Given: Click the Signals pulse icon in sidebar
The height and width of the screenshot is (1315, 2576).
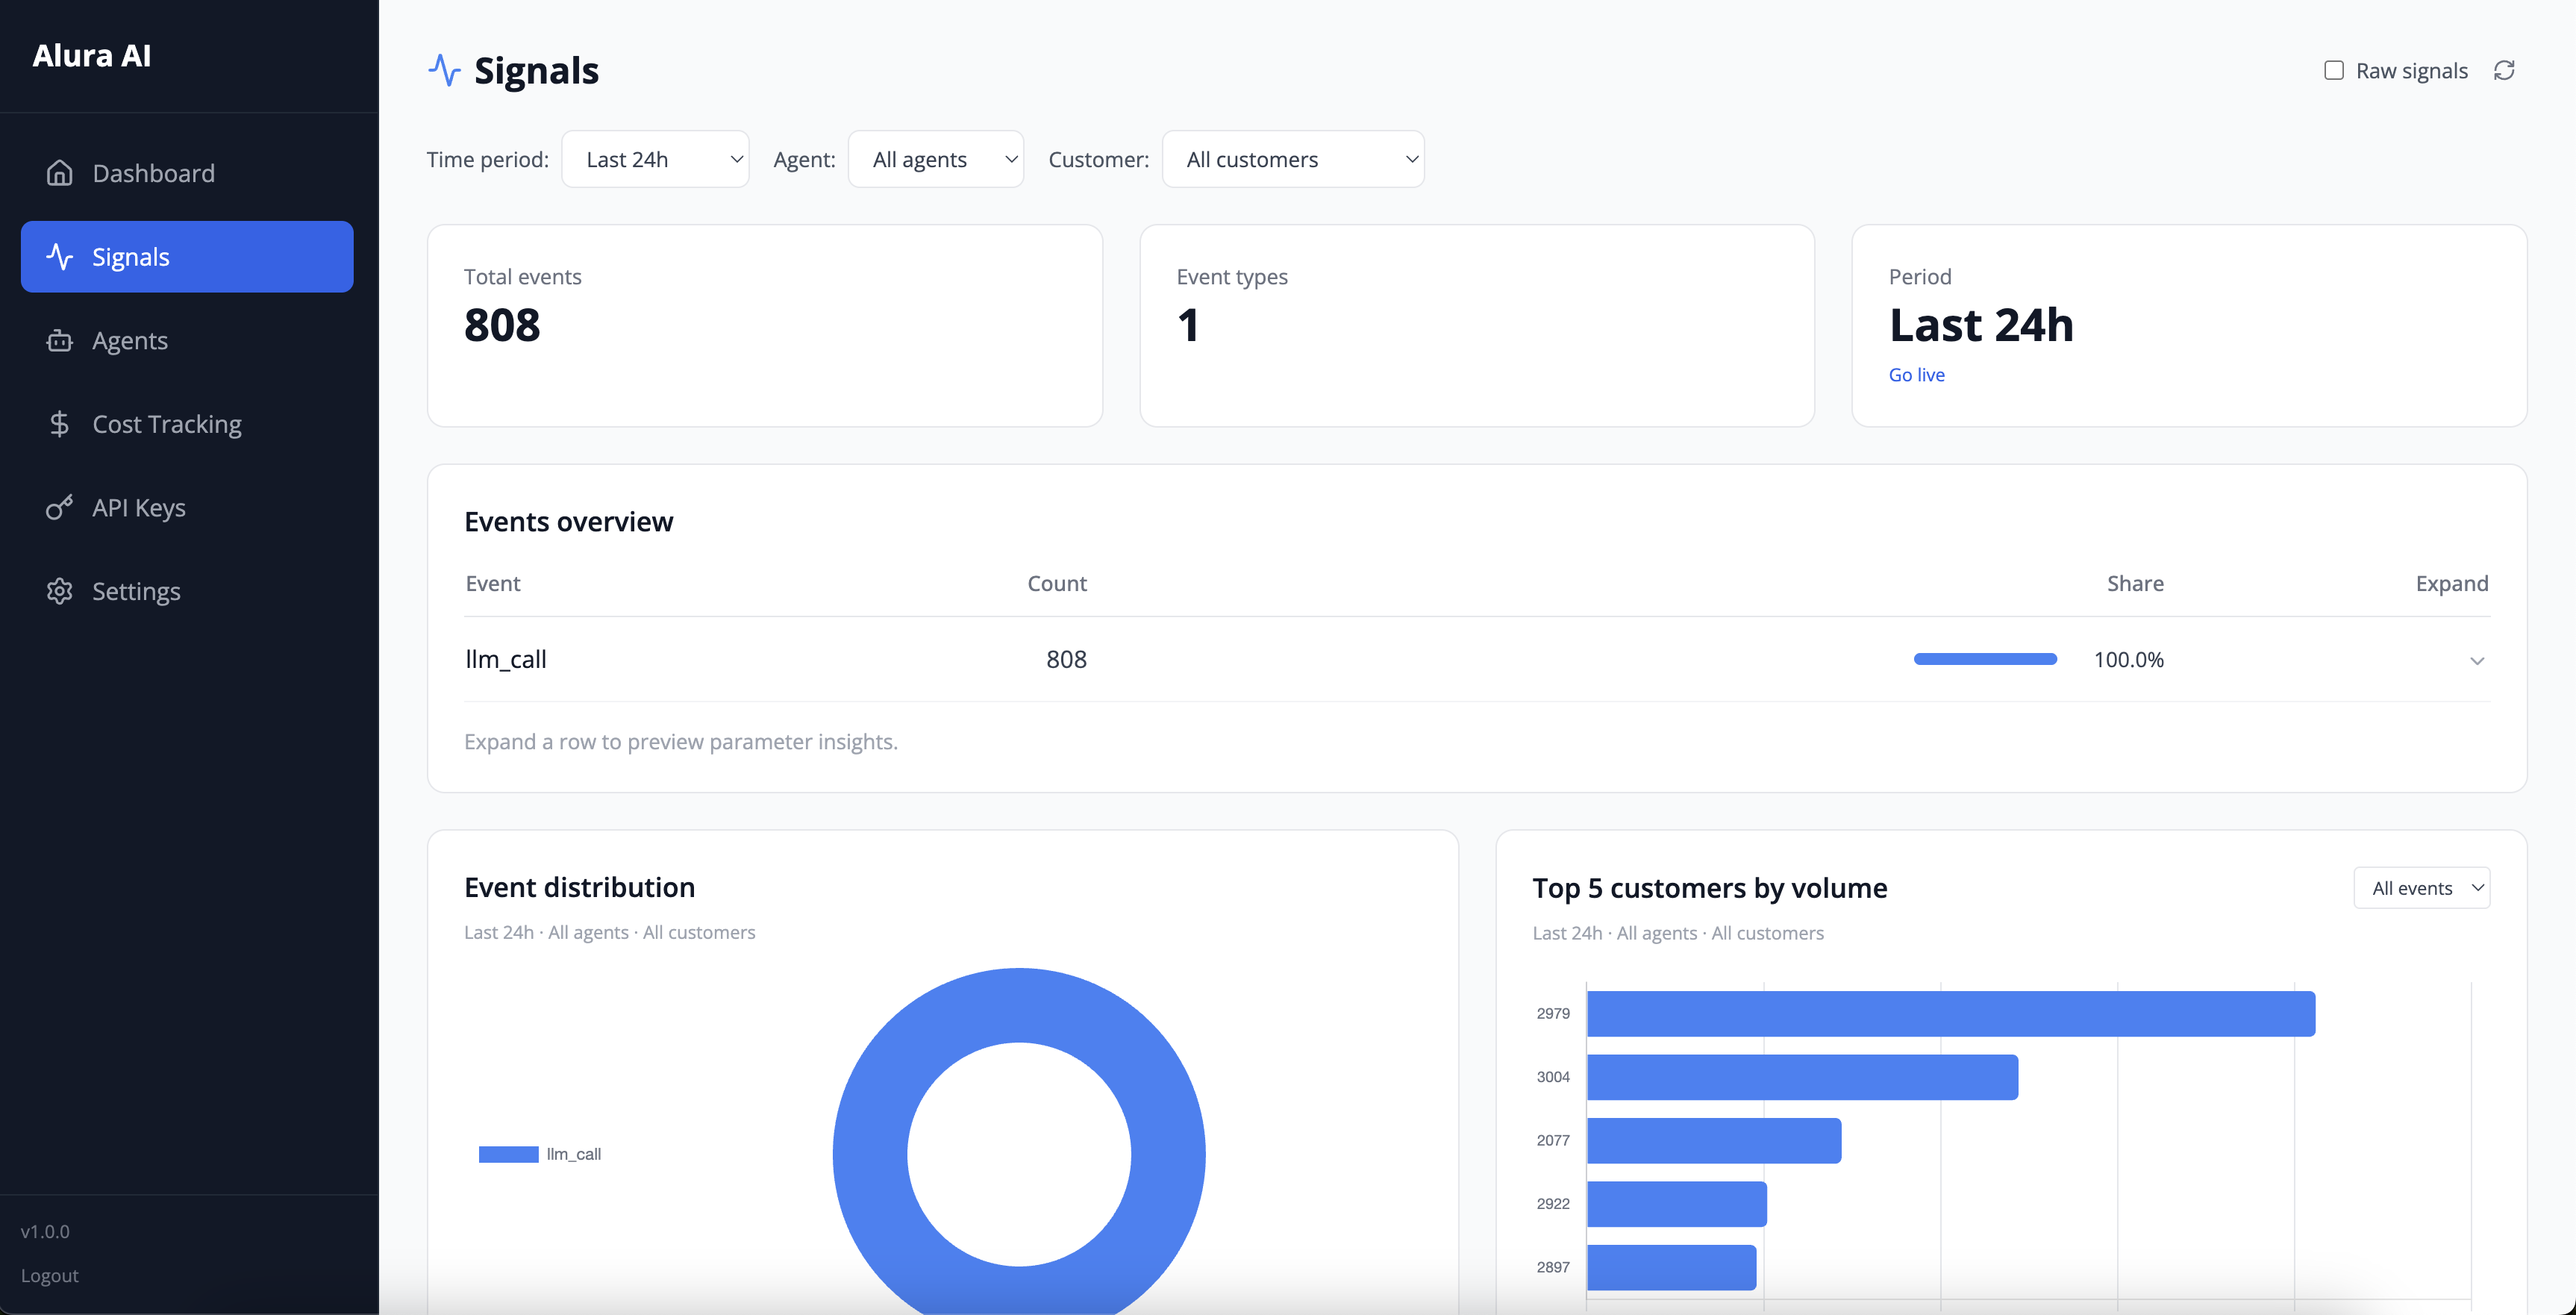Looking at the screenshot, I should click(59, 257).
